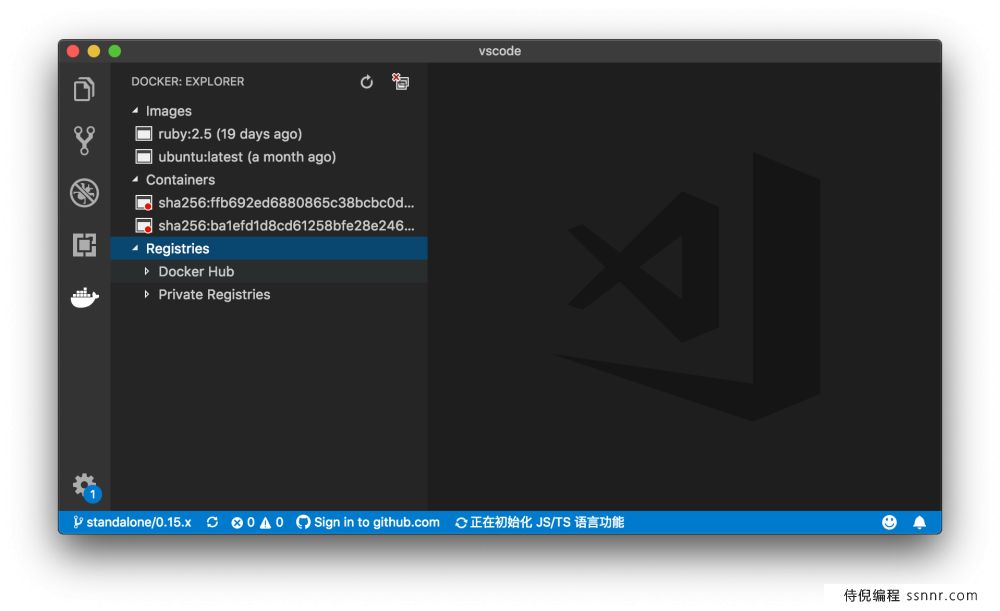Select the sha256:ffb692ed6880865c38bcbc0d container

point(286,203)
